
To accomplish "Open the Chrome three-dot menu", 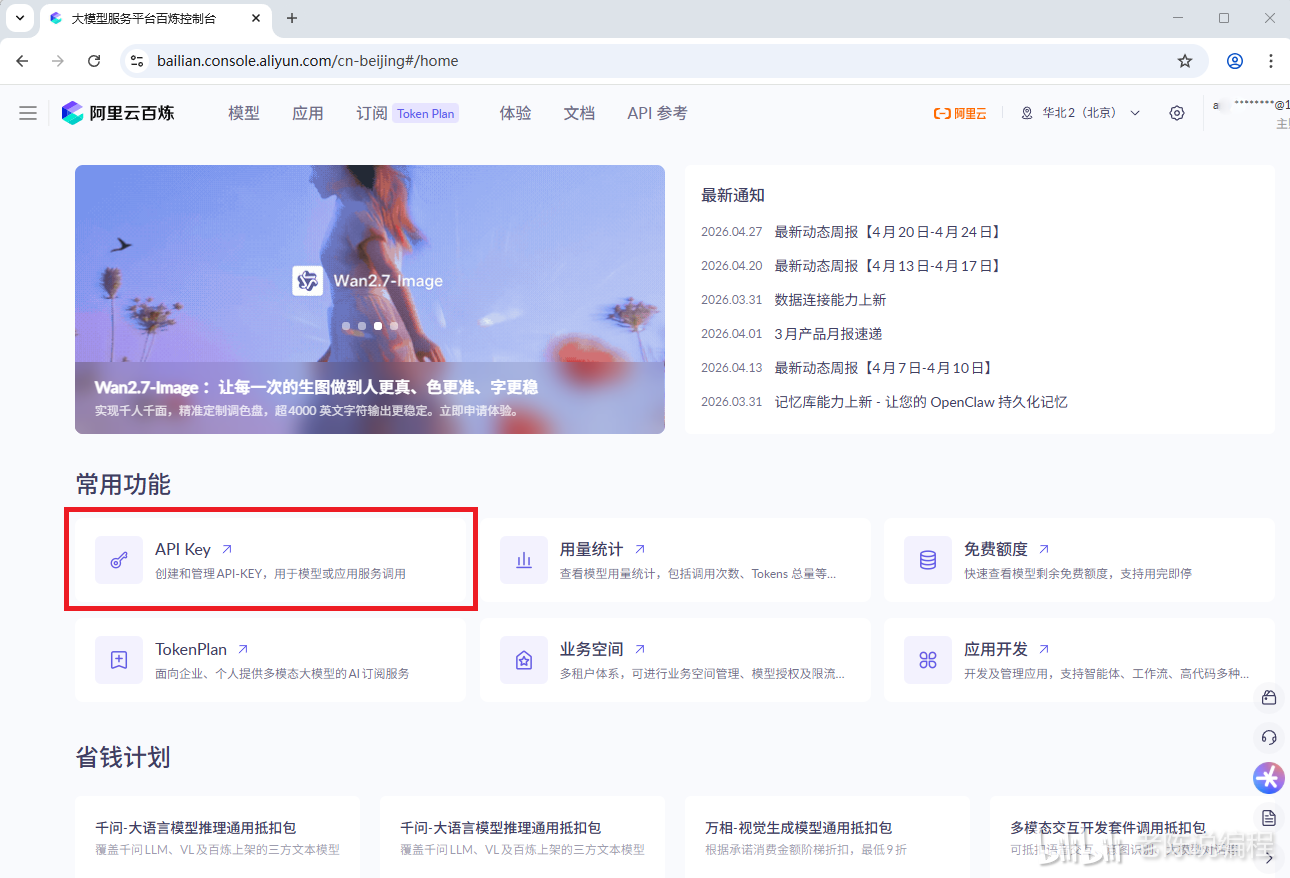I will 1271,61.
